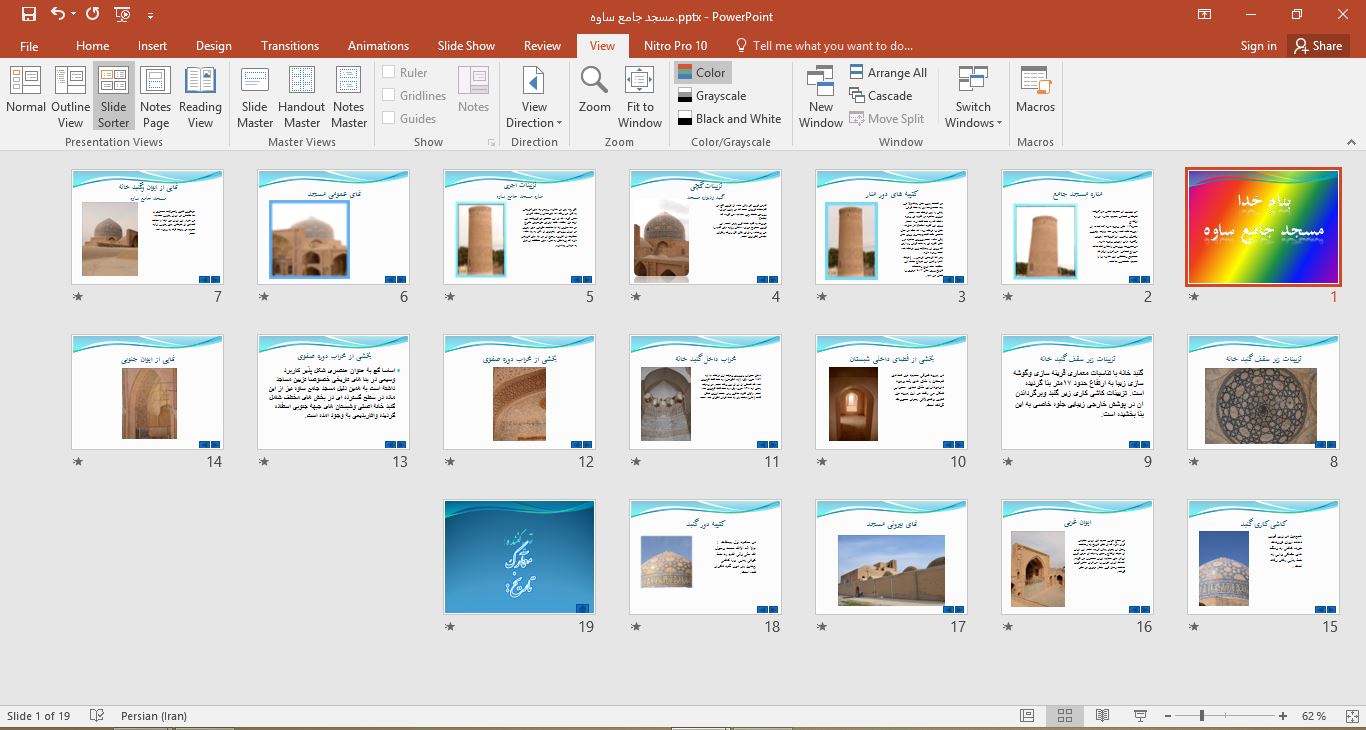Click Slide Sorter icon in status bar
The image size is (1366, 730).
click(1065, 716)
